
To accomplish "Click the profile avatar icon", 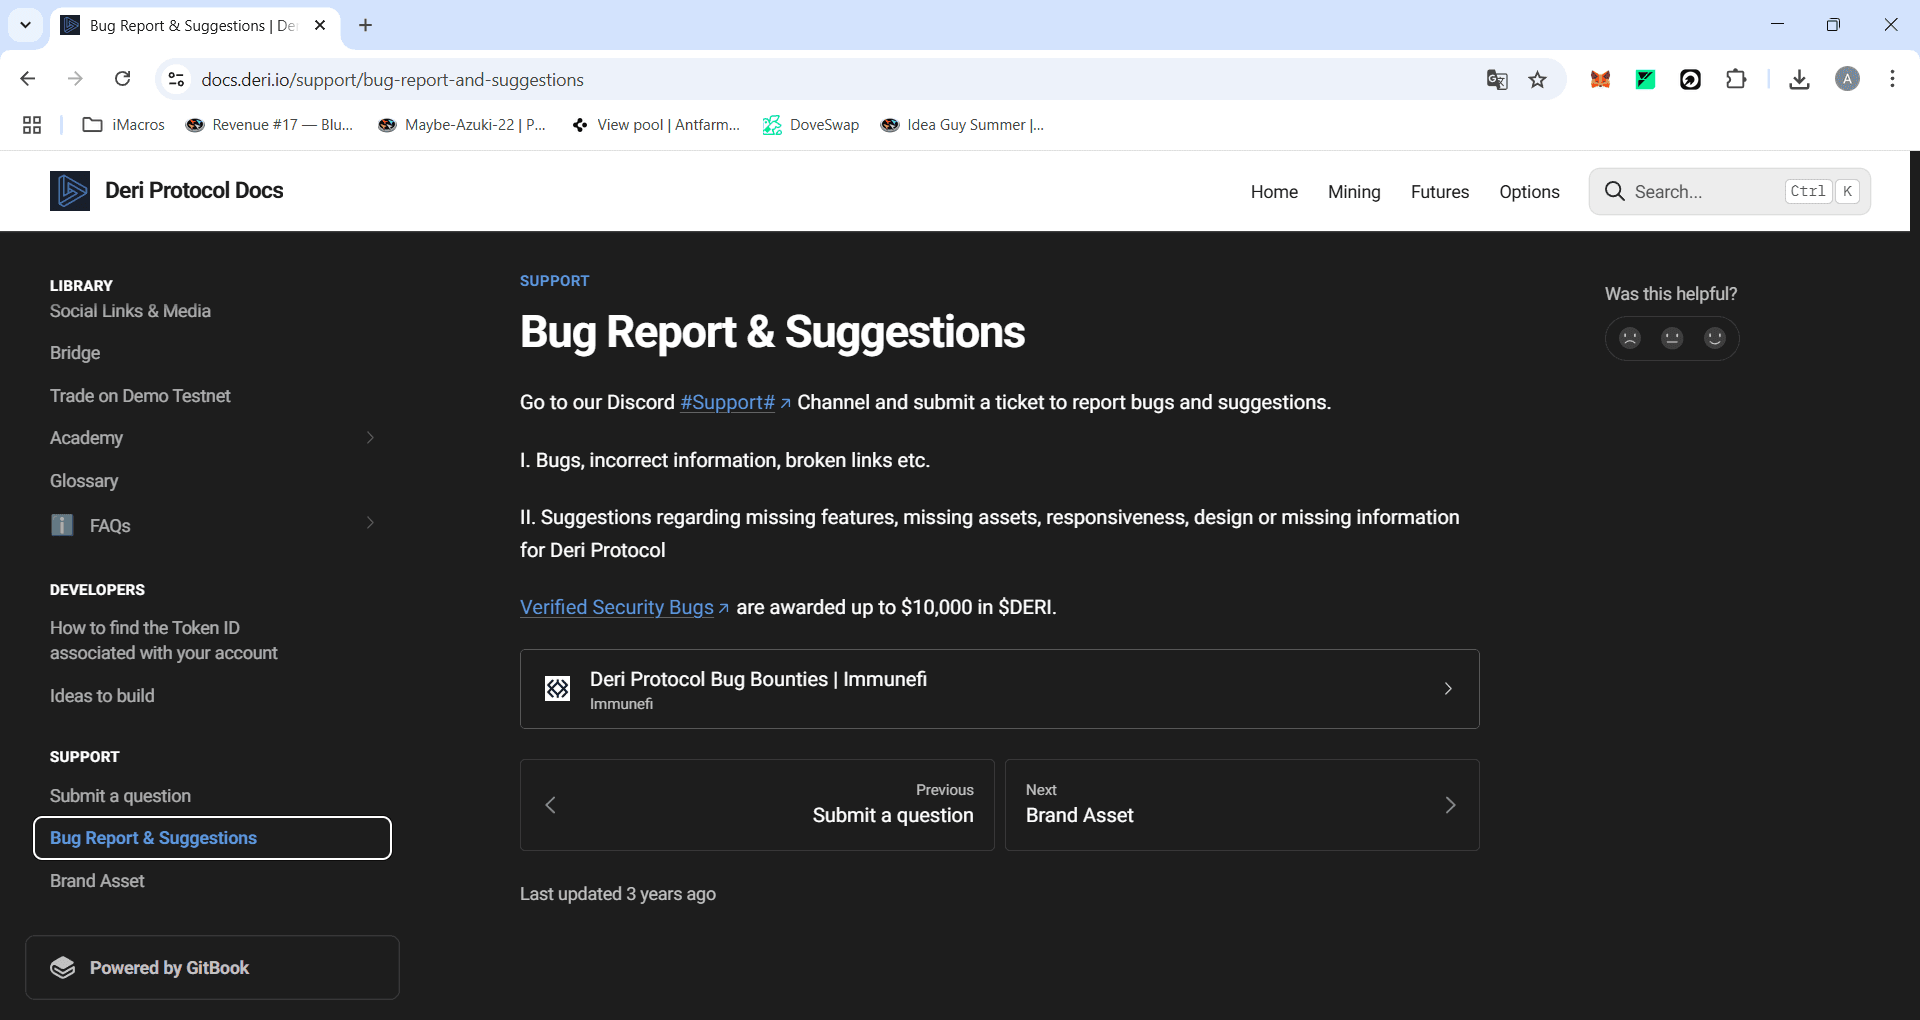I will 1847,79.
